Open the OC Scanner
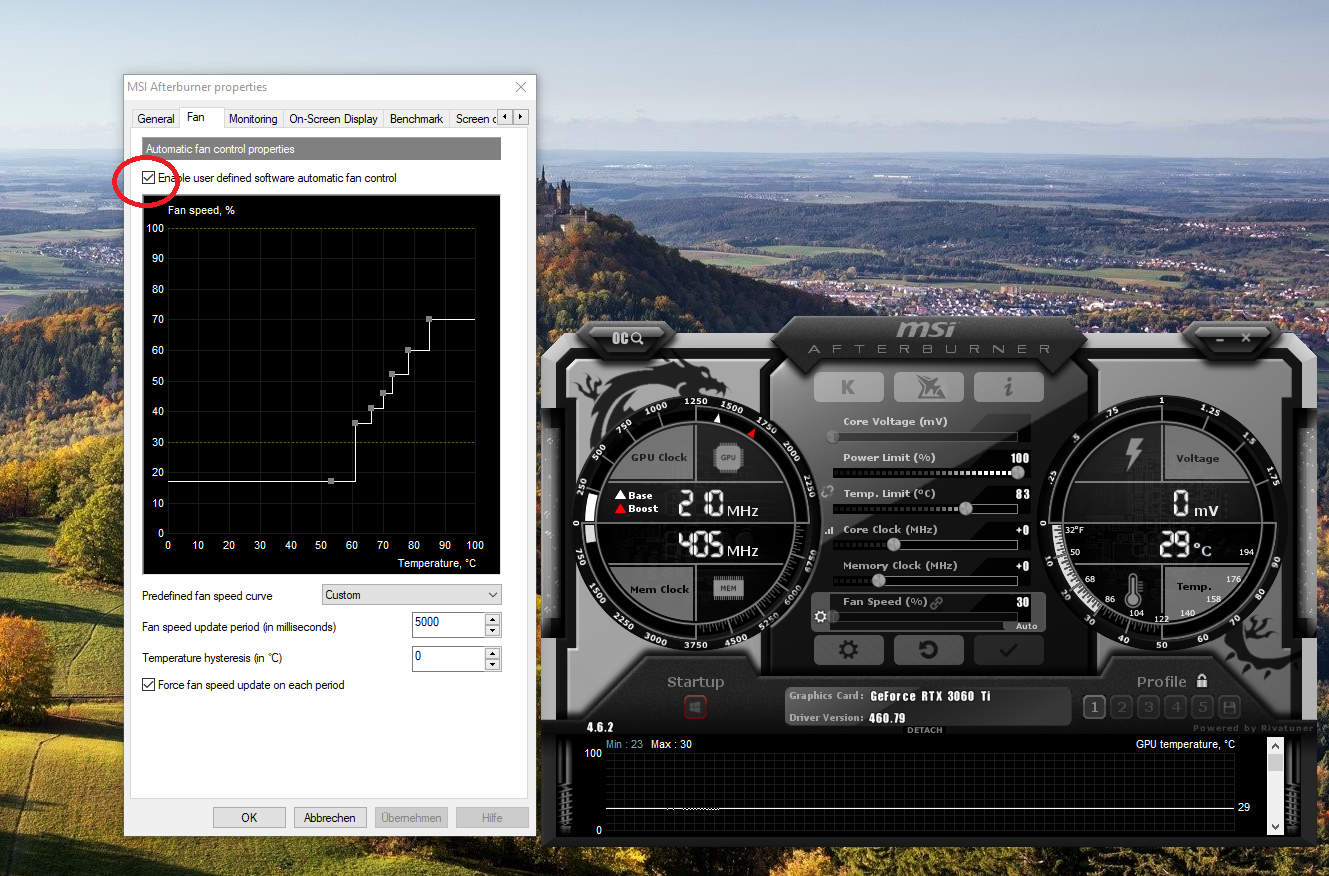Screen dimensions: 1329x876 pyautogui.click(x=628, y=338)
